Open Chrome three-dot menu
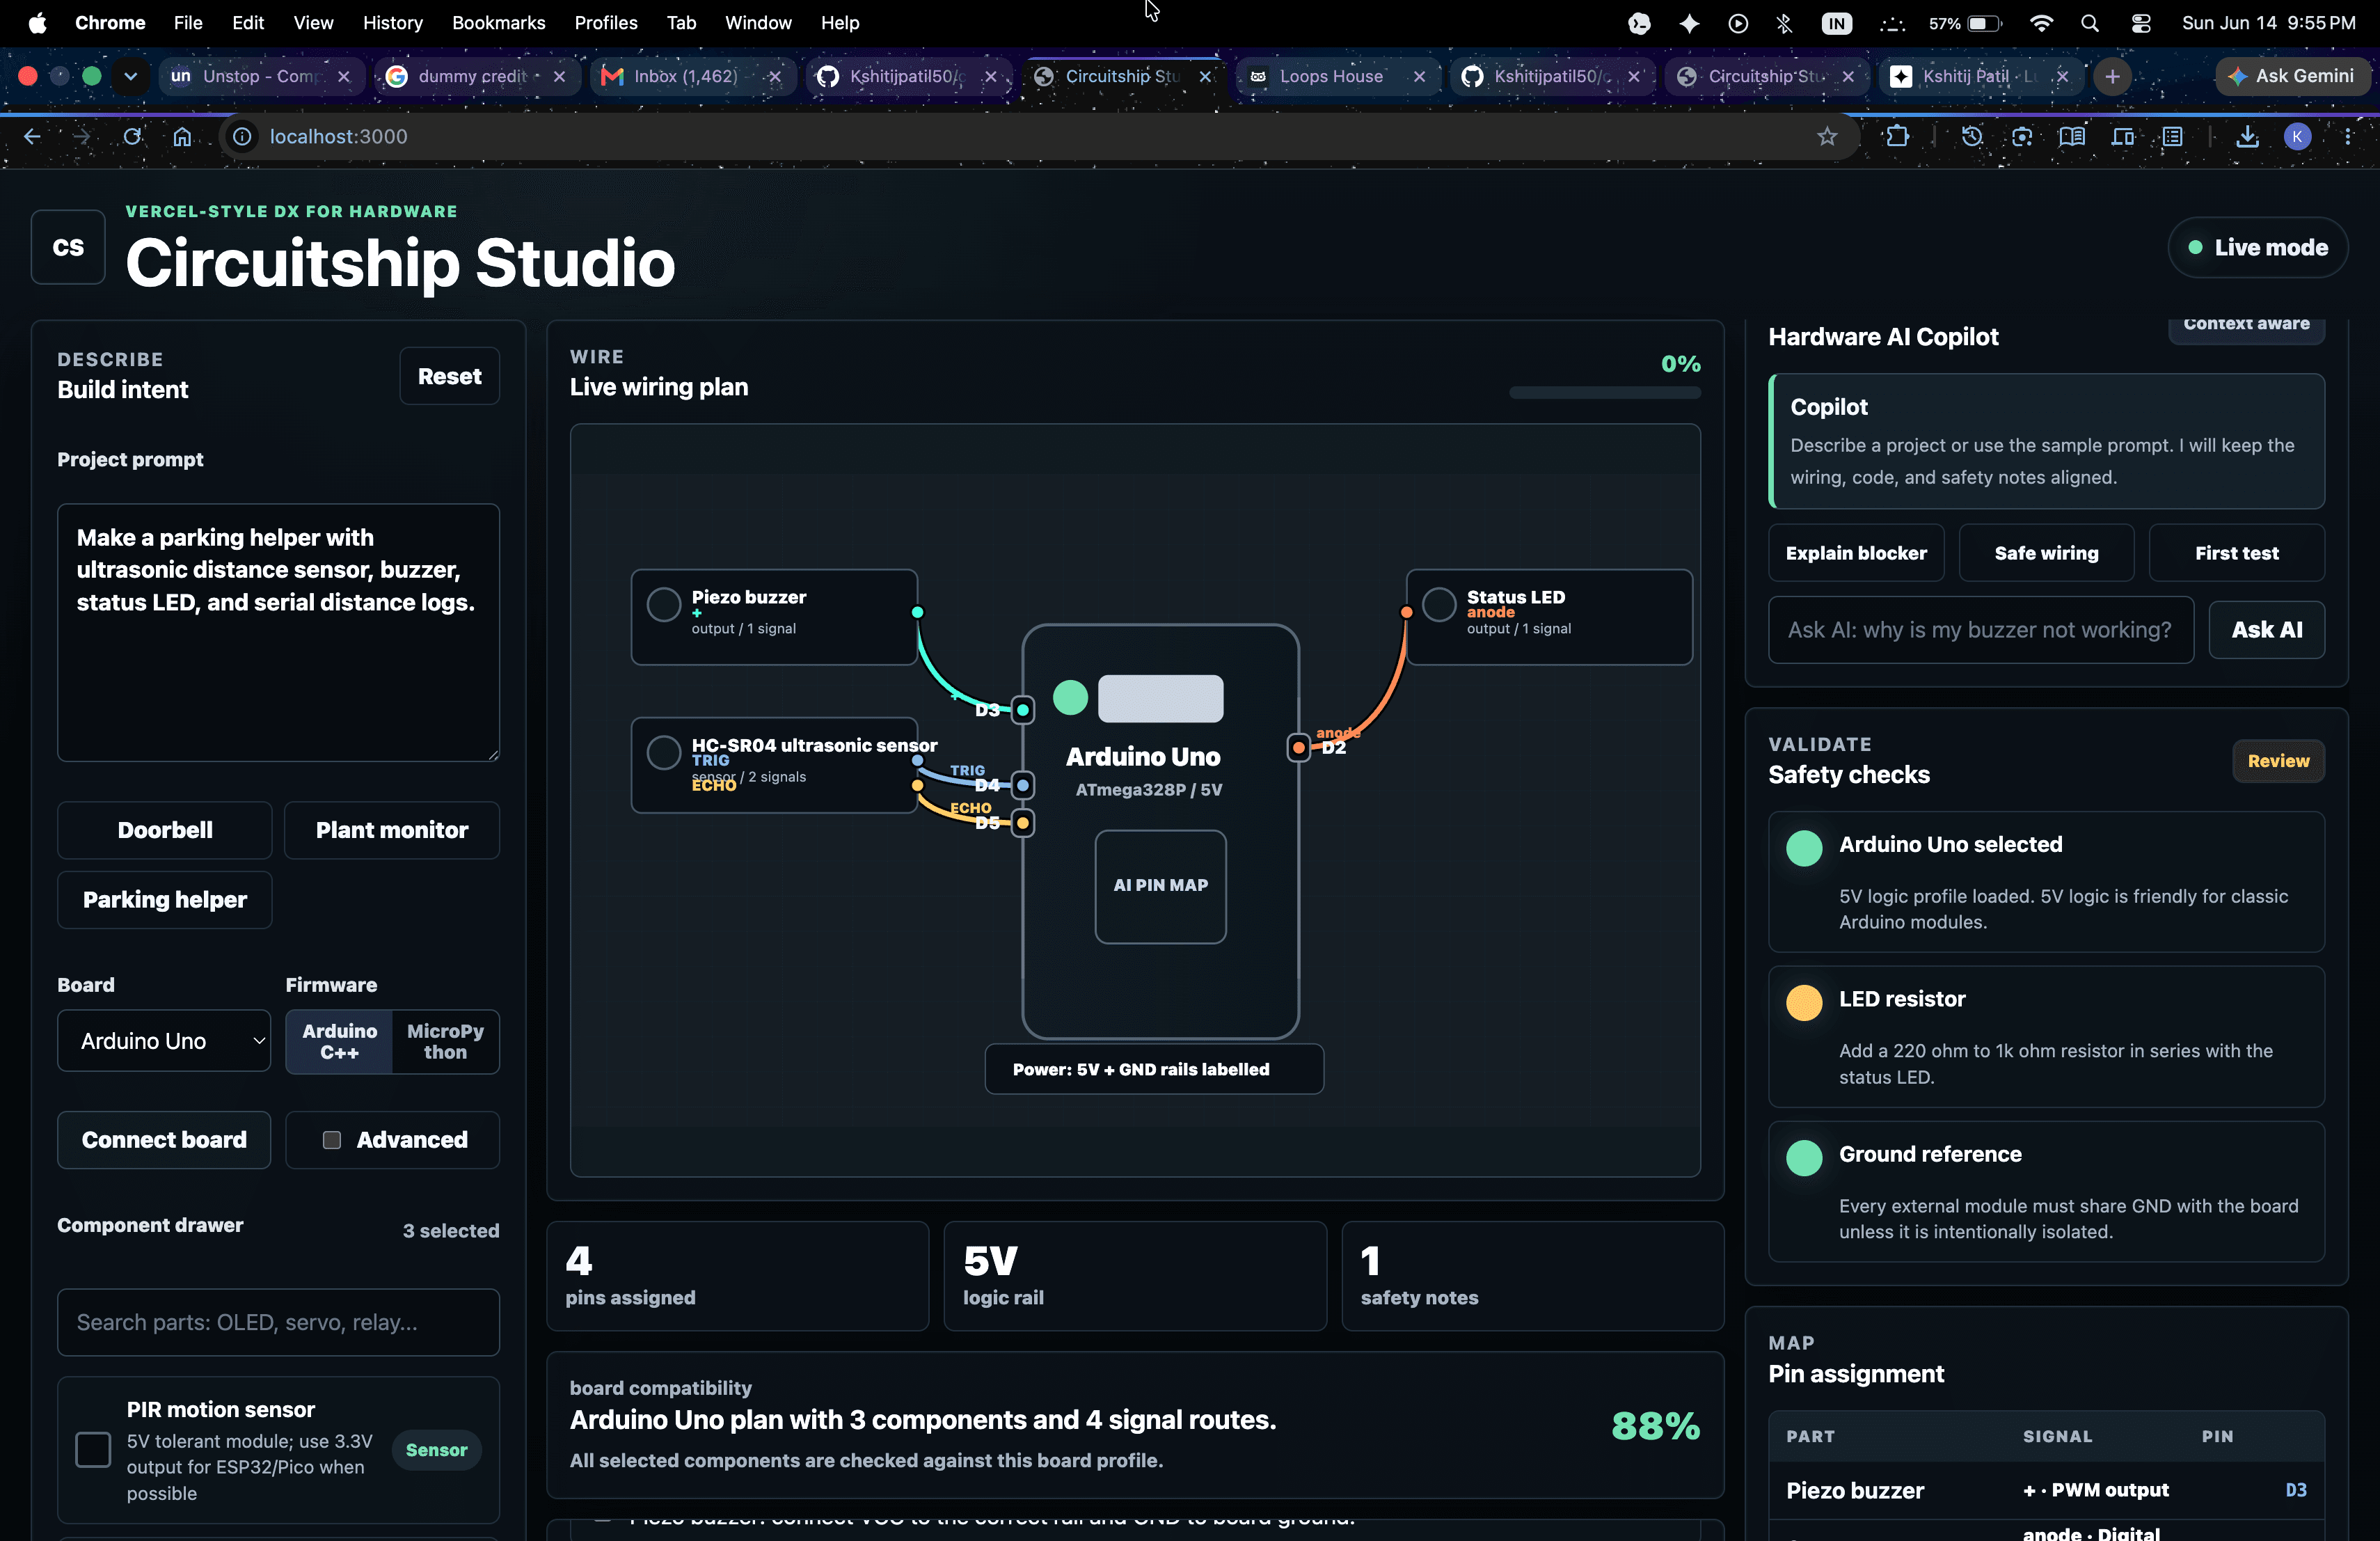This screenshot has height=1541, width=2380. pos(2348,136)
